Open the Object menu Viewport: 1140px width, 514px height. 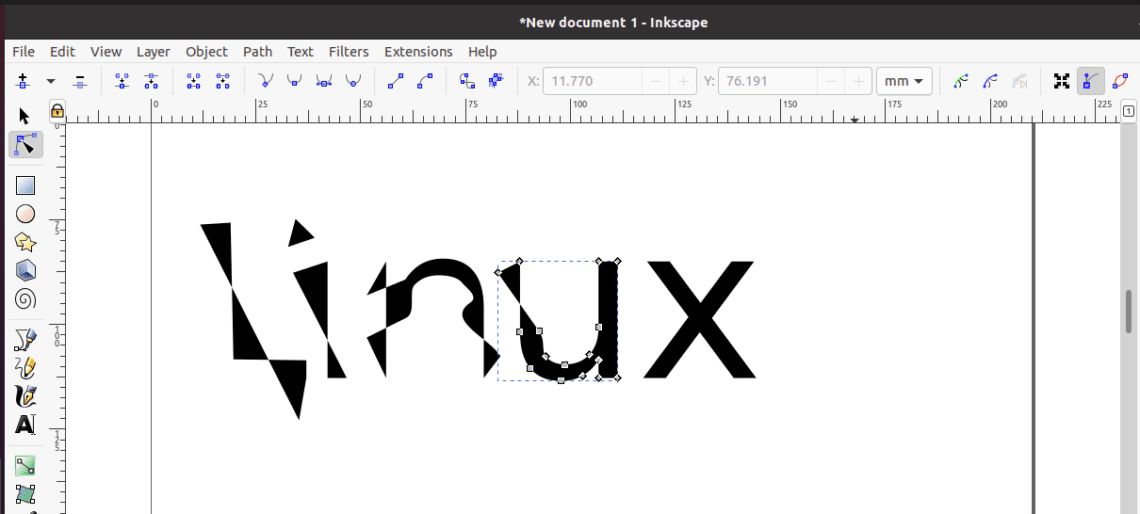[x=206, y=52]
